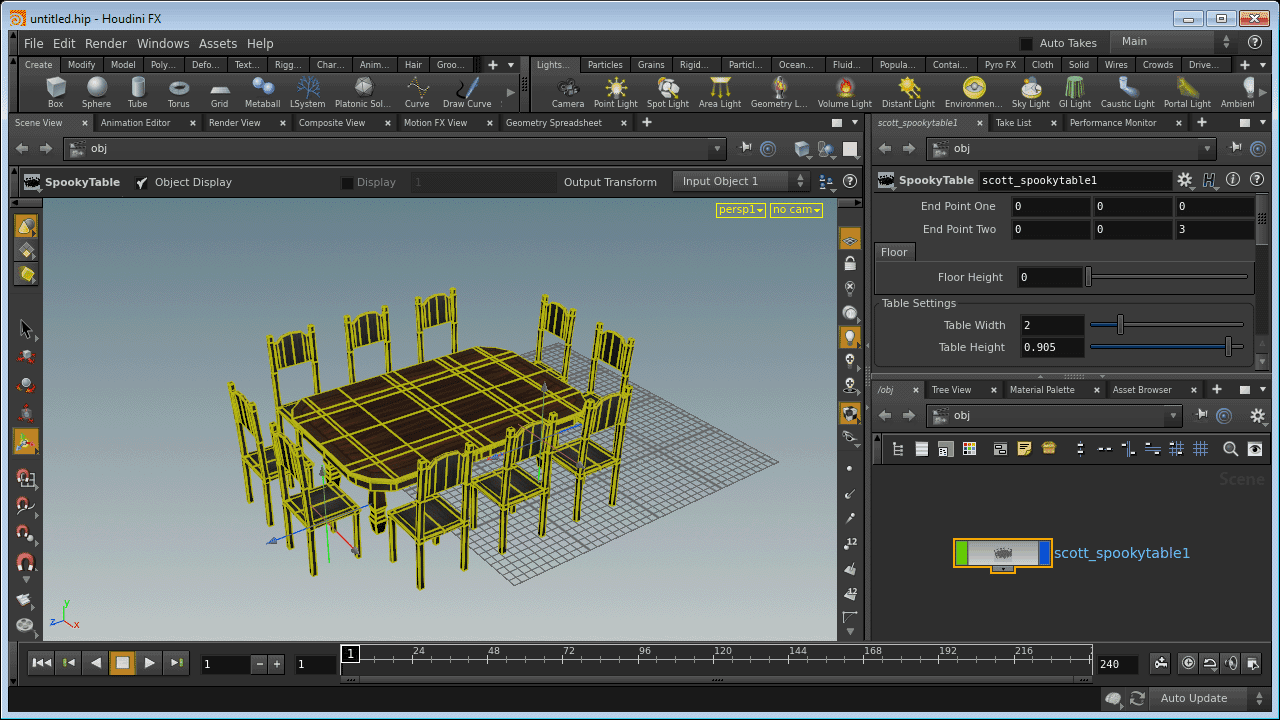Select the LSystem shelf tool

(x=307, y=92)
